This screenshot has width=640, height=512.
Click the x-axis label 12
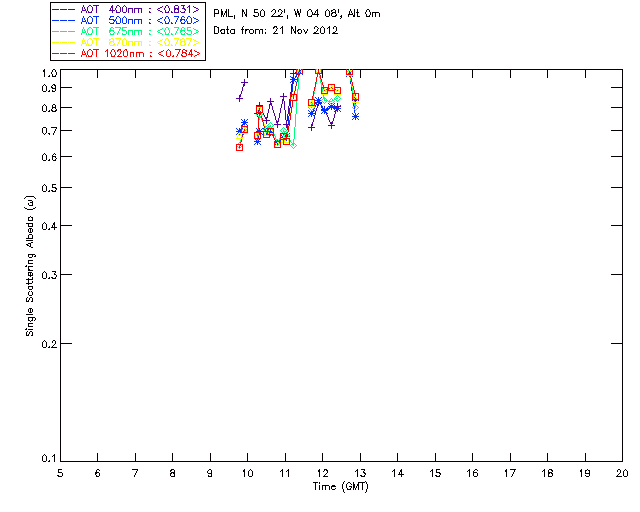point(322,473)
